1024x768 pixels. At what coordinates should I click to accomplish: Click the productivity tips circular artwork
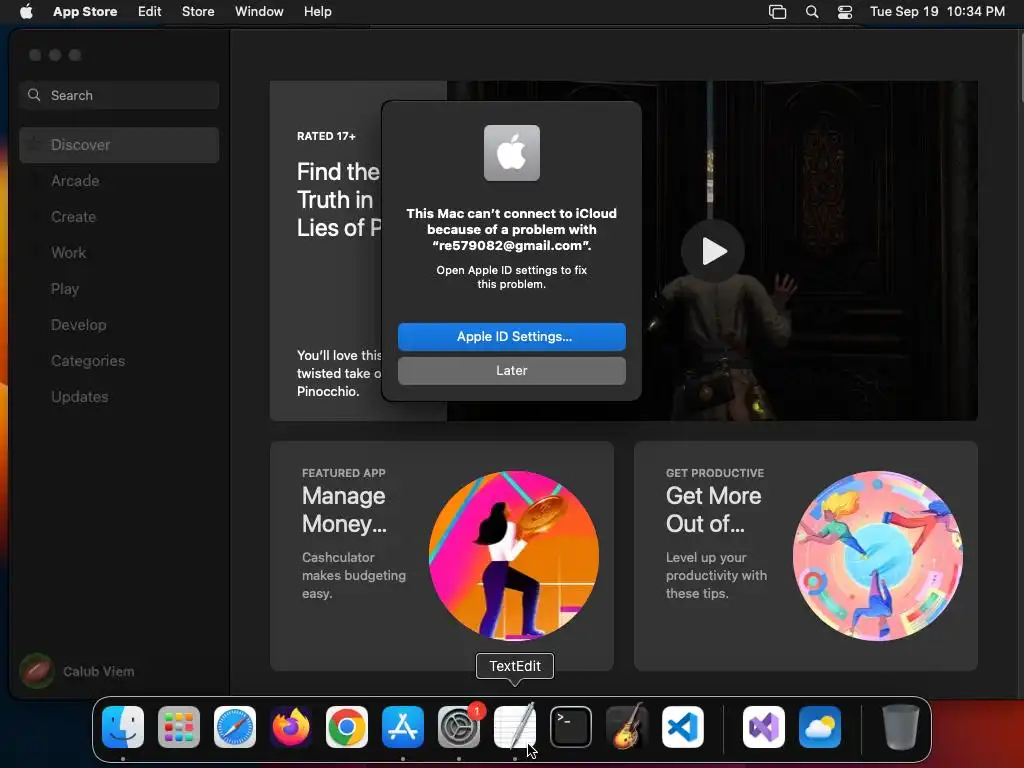pos(877,556)
